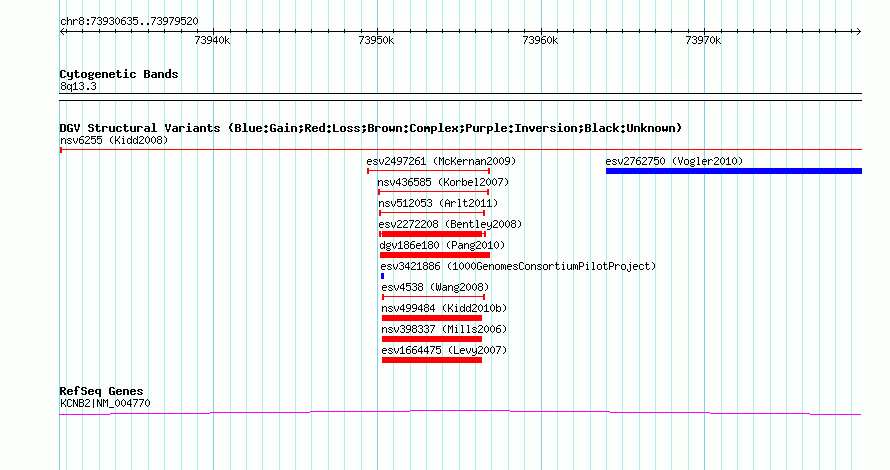Click the 73950k ruler label
This screenshot has width=890, height=470.
[376, 40]
